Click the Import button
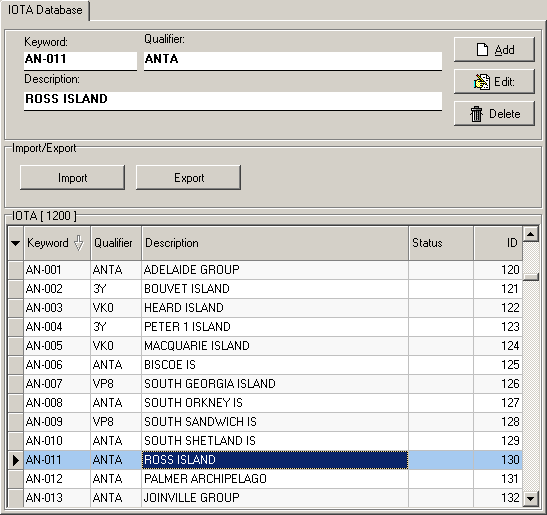547x515 pixels. pyautogui.click(x=72, y=178)
